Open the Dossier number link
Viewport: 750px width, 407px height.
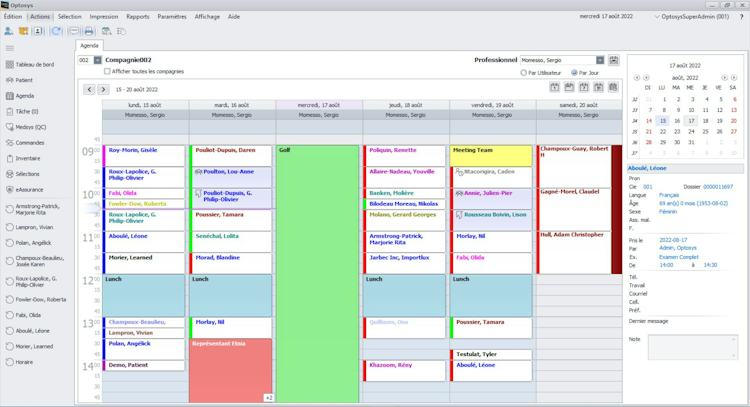(x=717, y=187)
